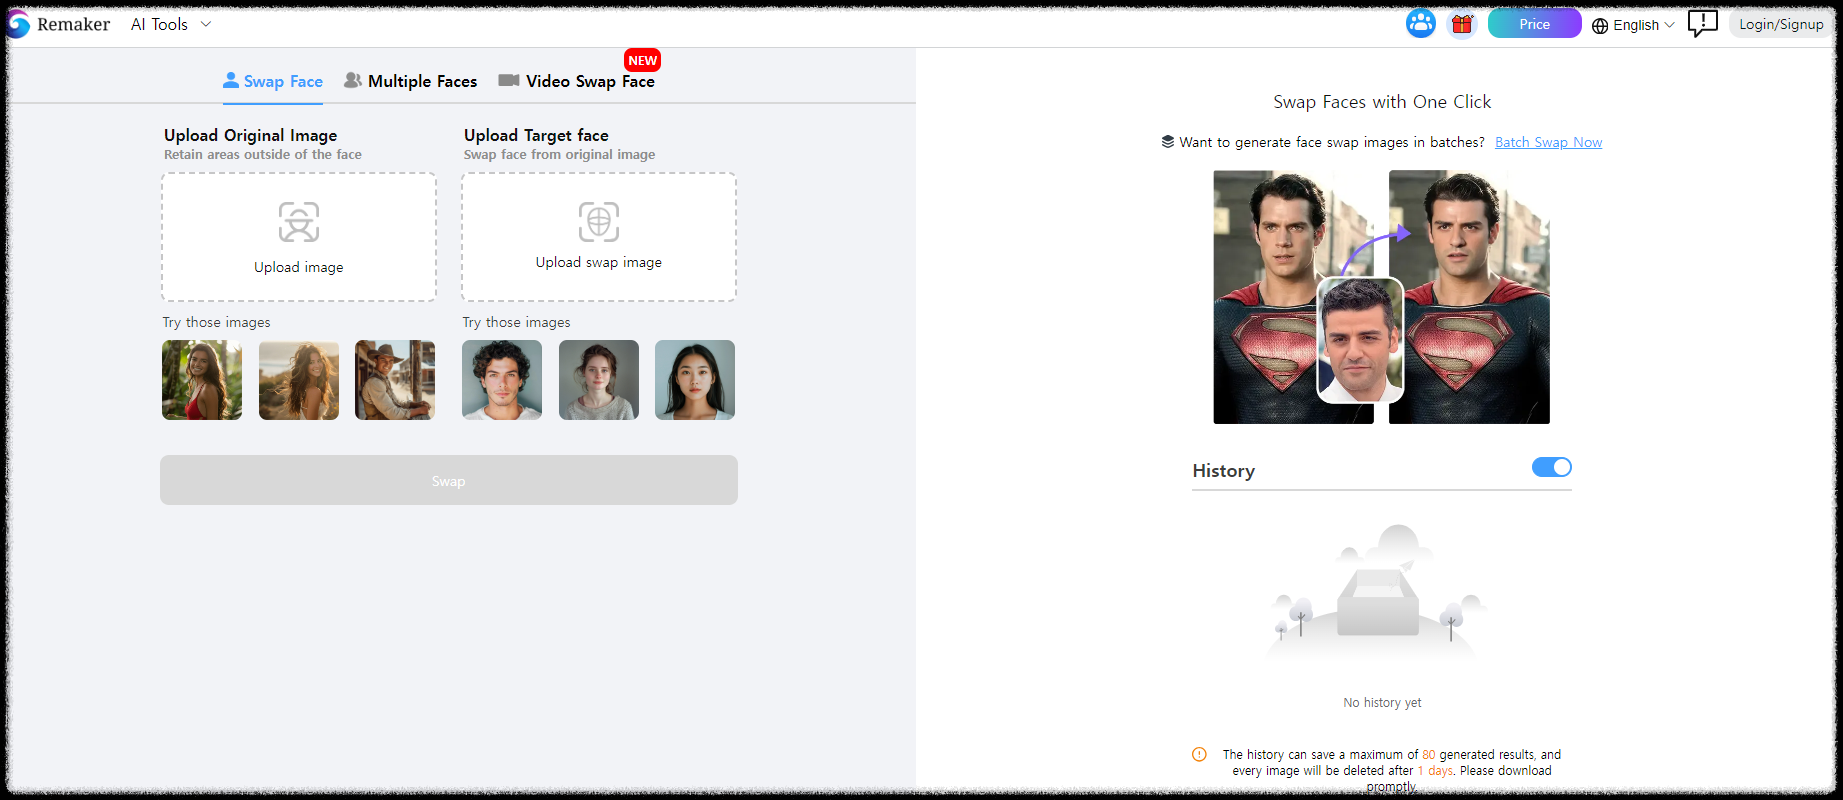The width and height of the screenshot is (1843, 800).
Task: Click the grey Swap button
Action: click(449, 480)
